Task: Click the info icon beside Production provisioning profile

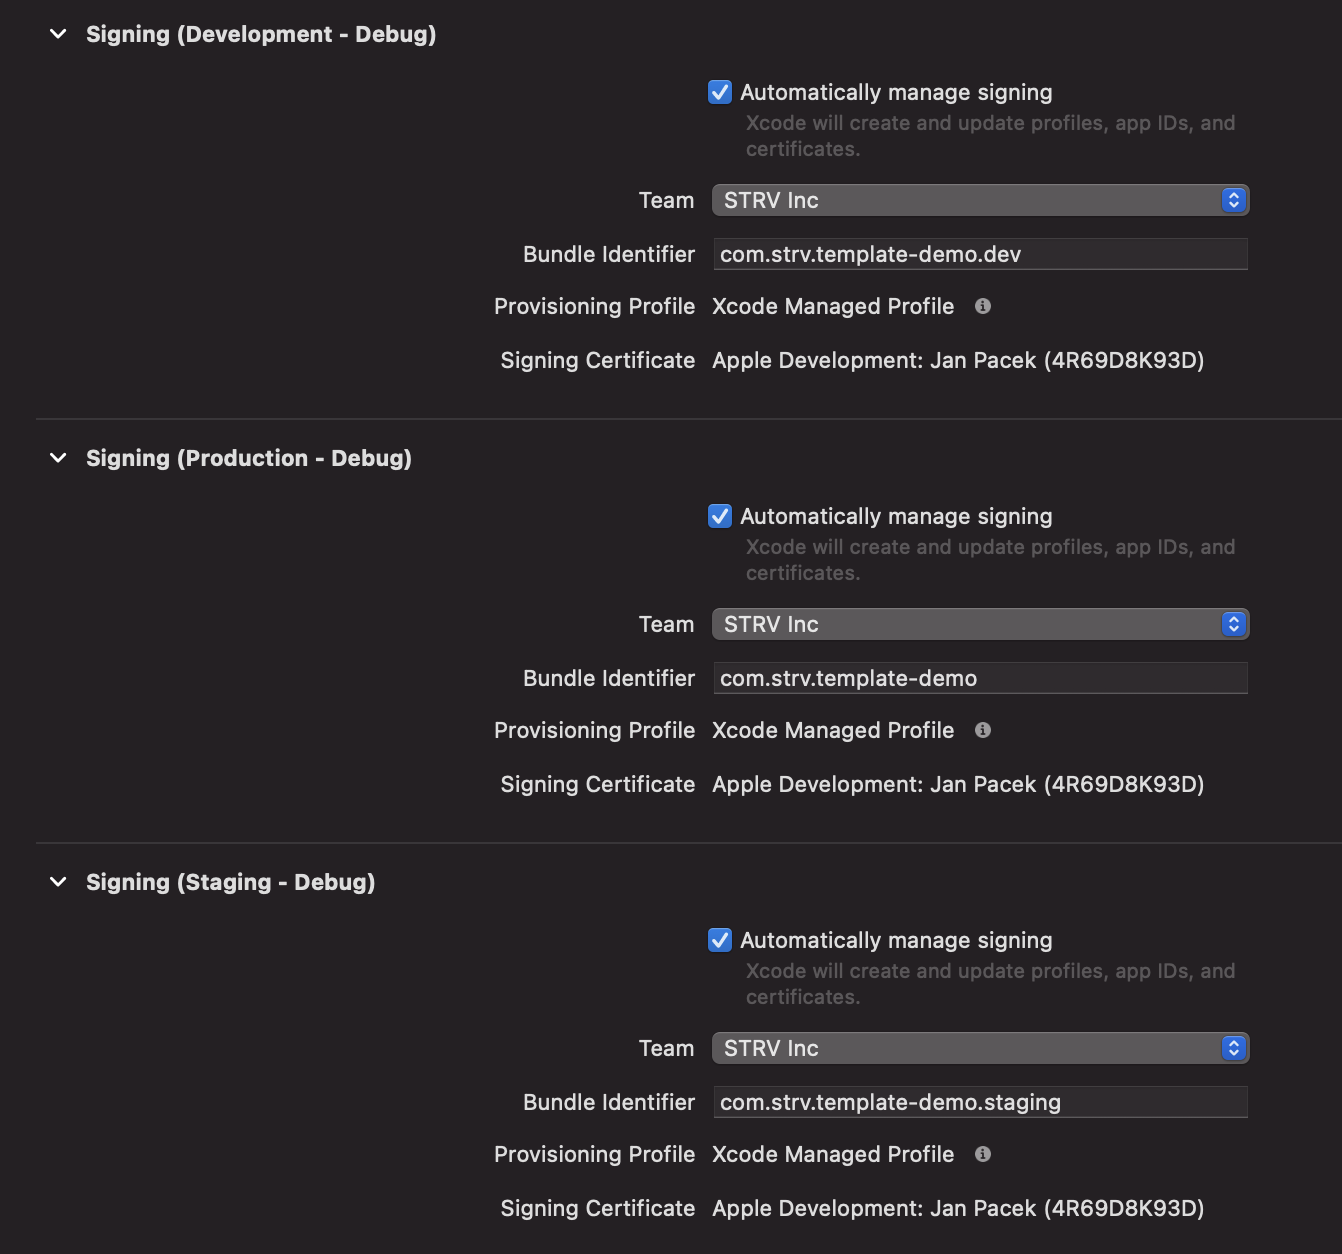Action: (x=982, y=730)
